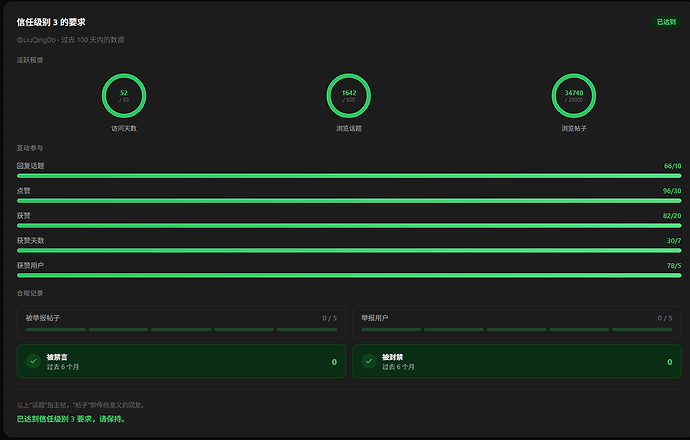Open the 被禁言 record card

point(181,361)
